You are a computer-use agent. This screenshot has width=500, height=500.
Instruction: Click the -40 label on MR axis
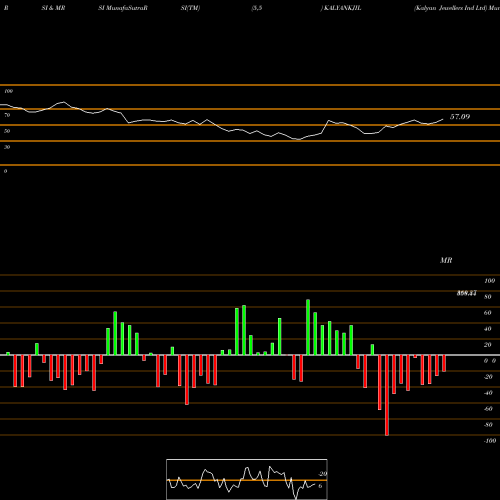[x=488, y=393]
